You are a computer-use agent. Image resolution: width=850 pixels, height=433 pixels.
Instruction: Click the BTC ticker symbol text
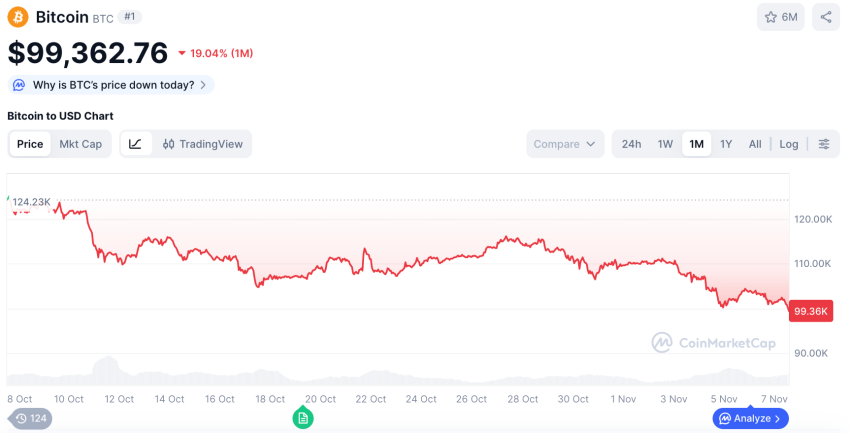pyautogui.click(x=103, y=18)
